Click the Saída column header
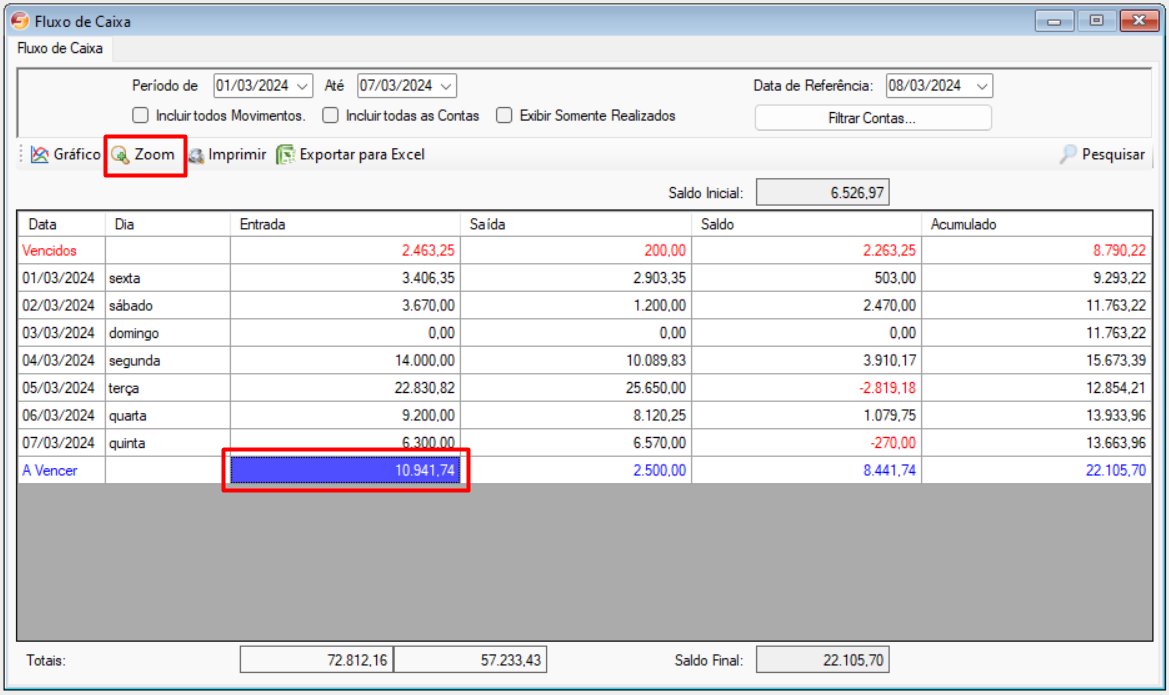The height and width of the screenshot is (695, 1169). click(576, 224)
